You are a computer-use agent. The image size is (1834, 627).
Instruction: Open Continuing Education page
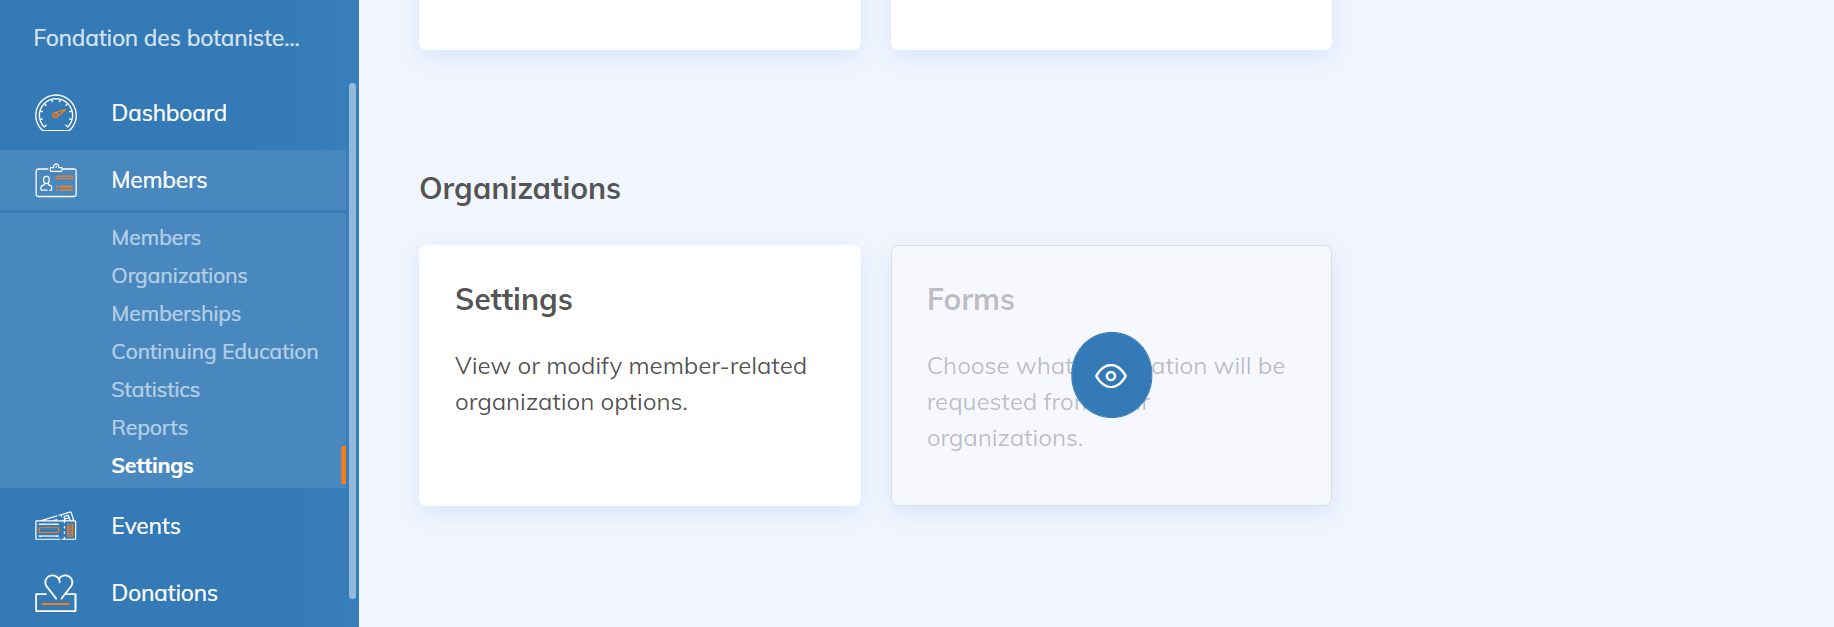pos(214,352)
